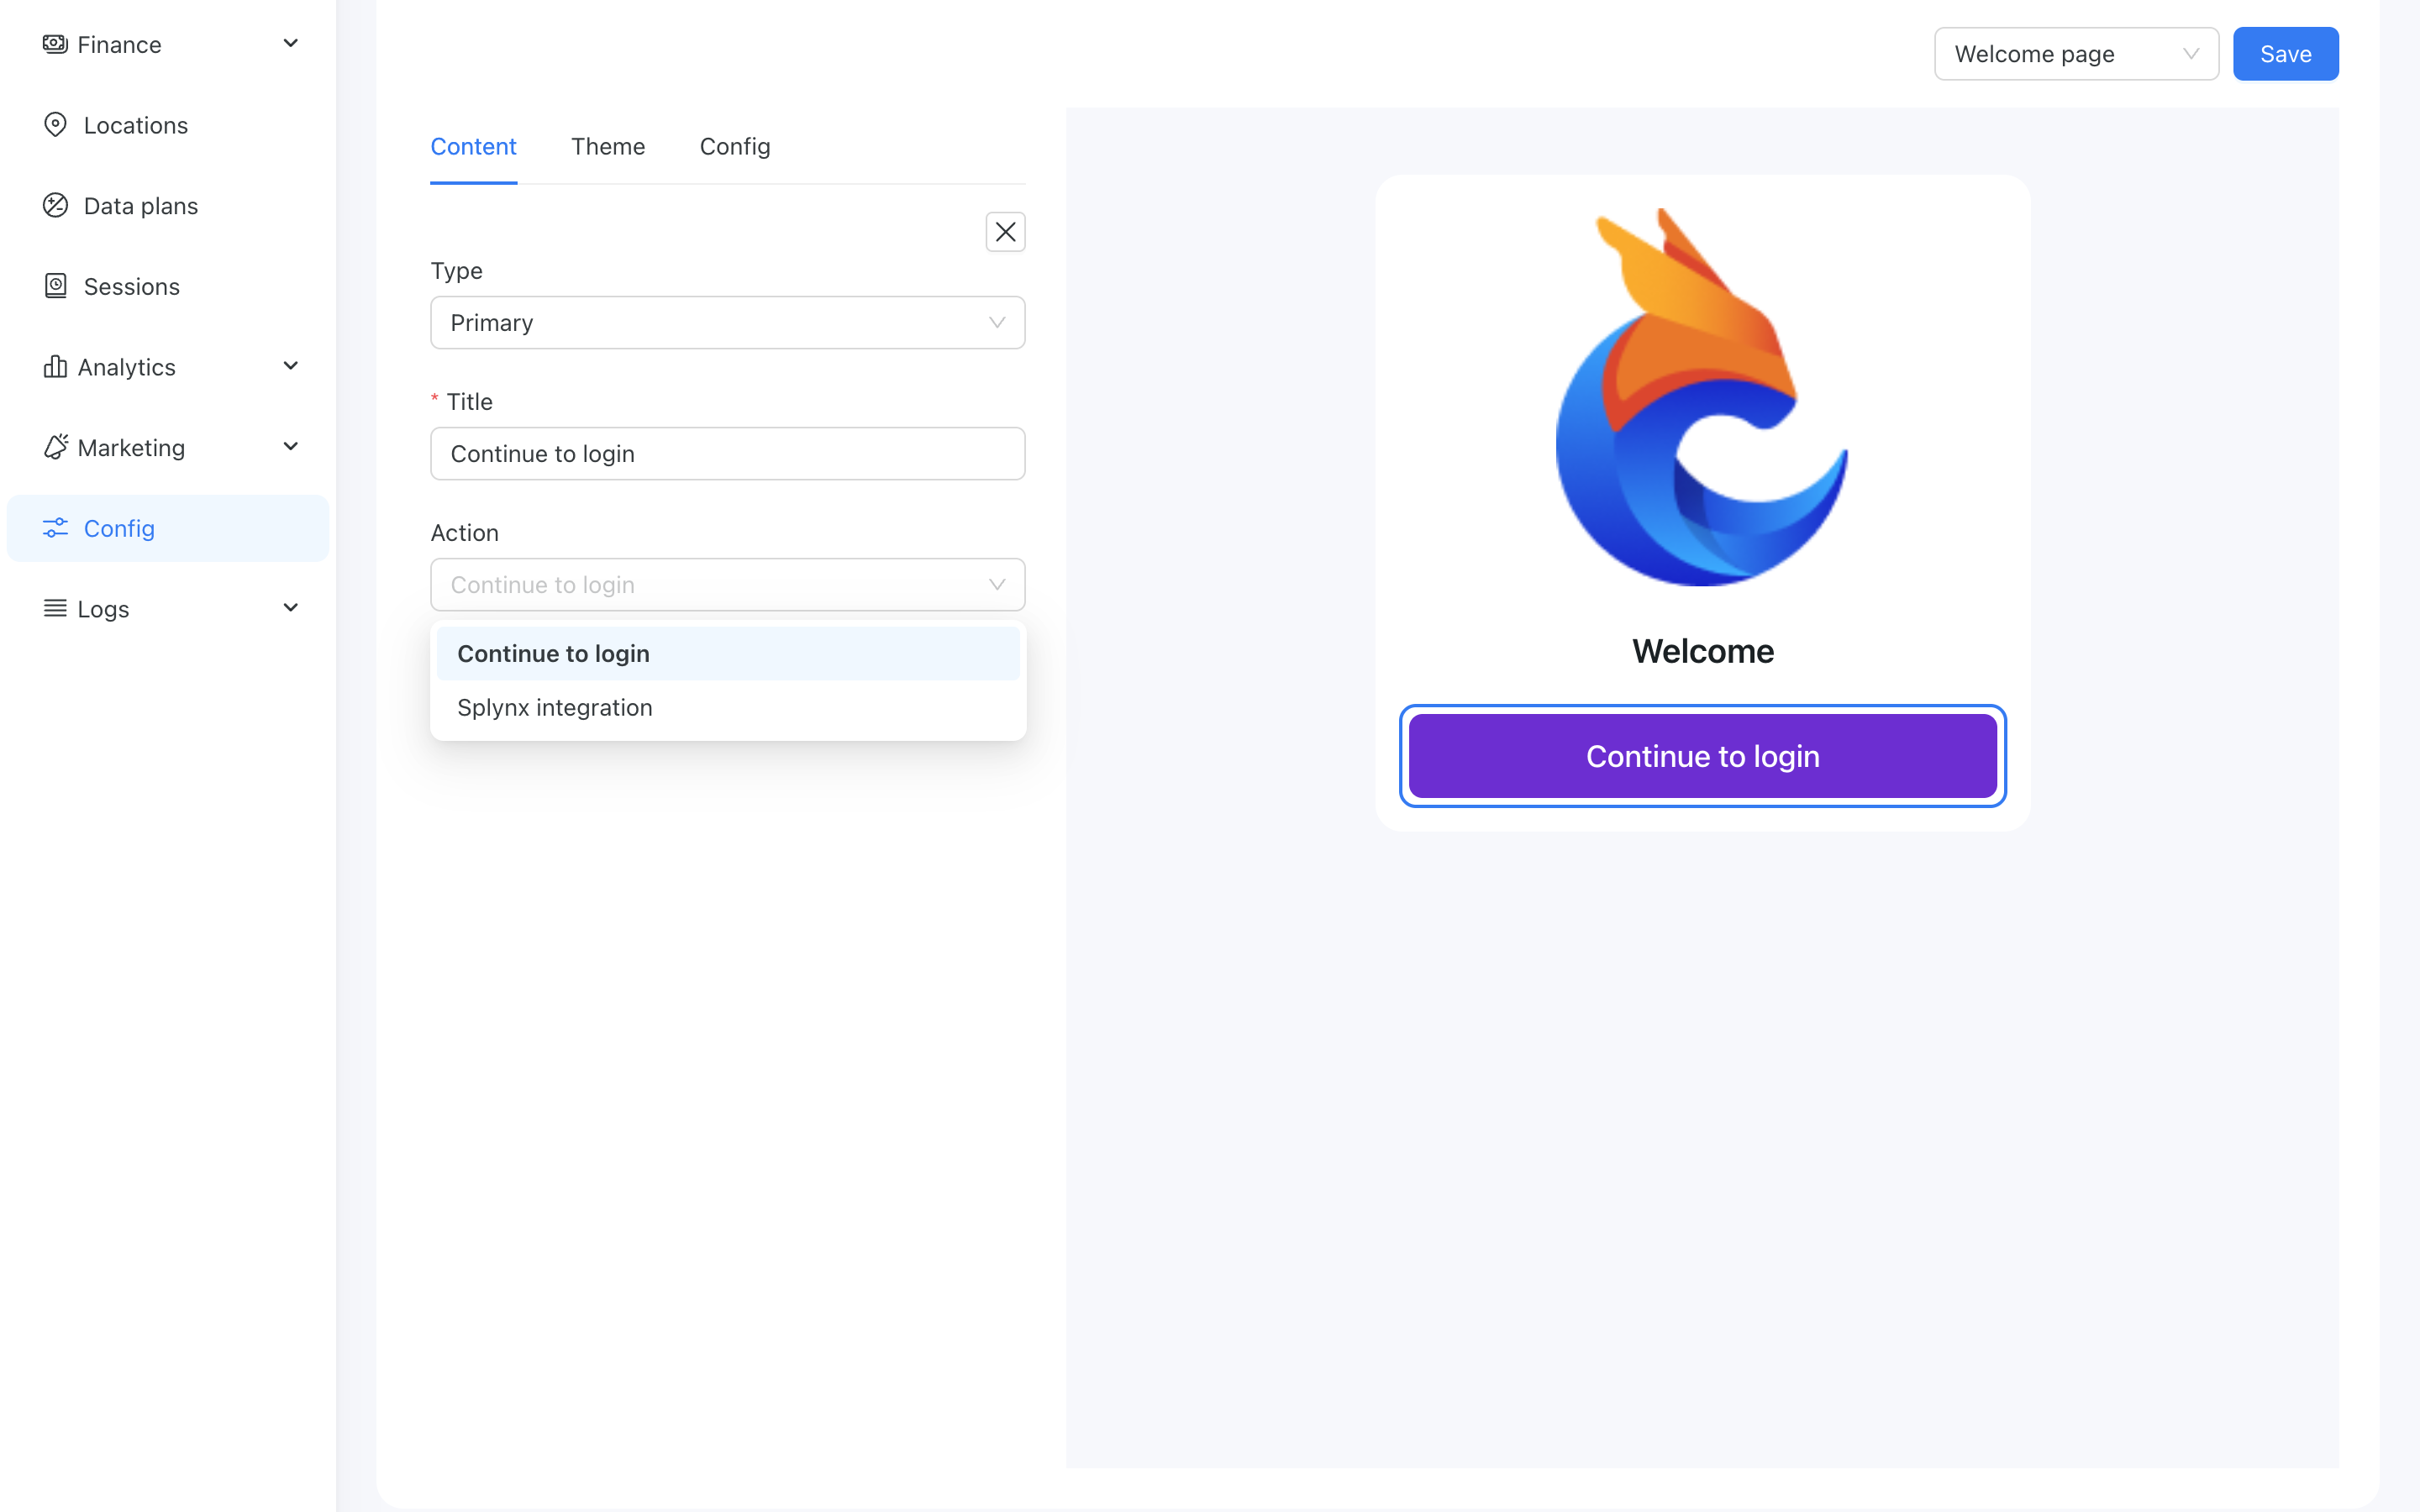The width and height of the screenshot is (2420, 1512).
Task: Expand the Marketing menu chevron
Action: pyautogui.click(x=291, y=447)
